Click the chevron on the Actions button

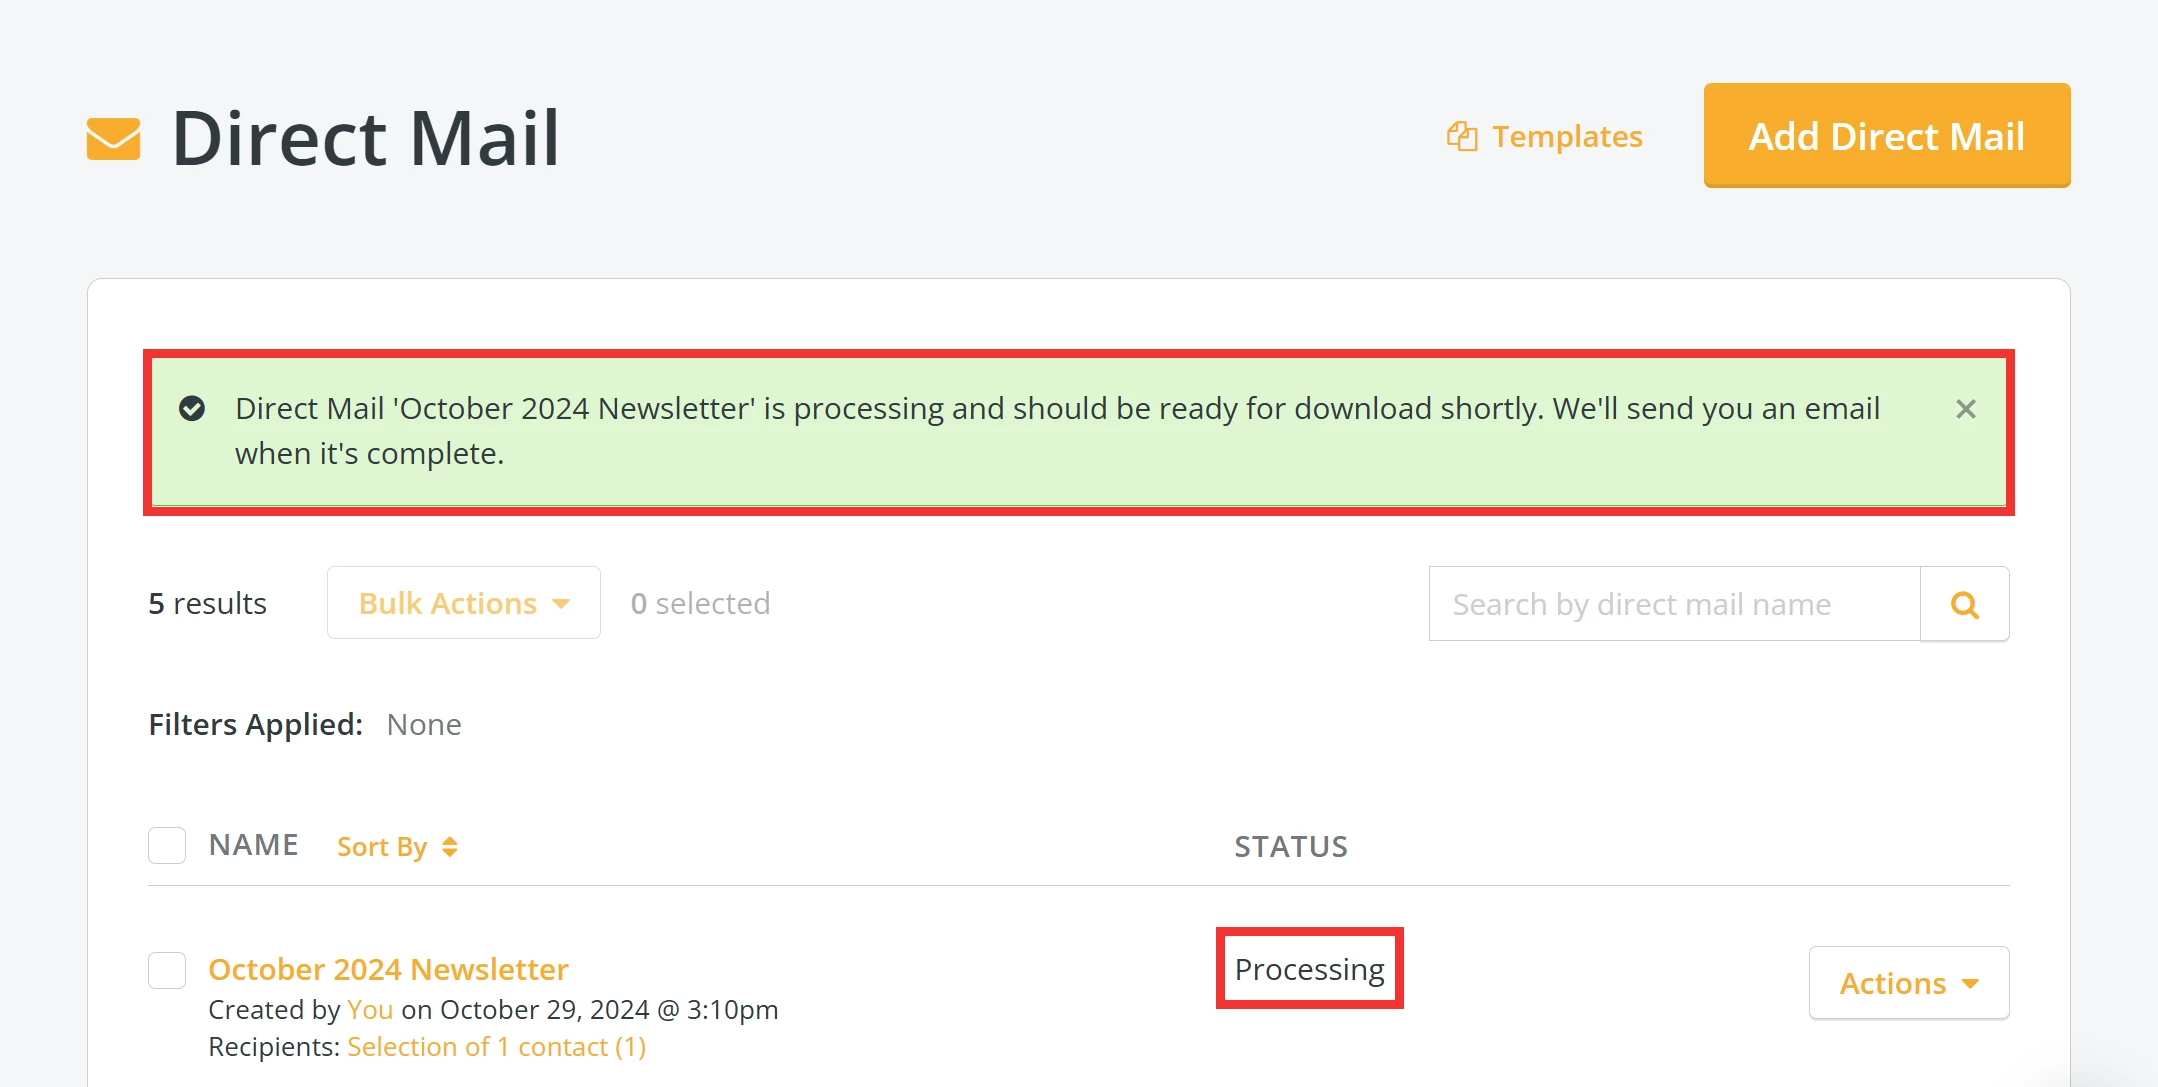1969,983
